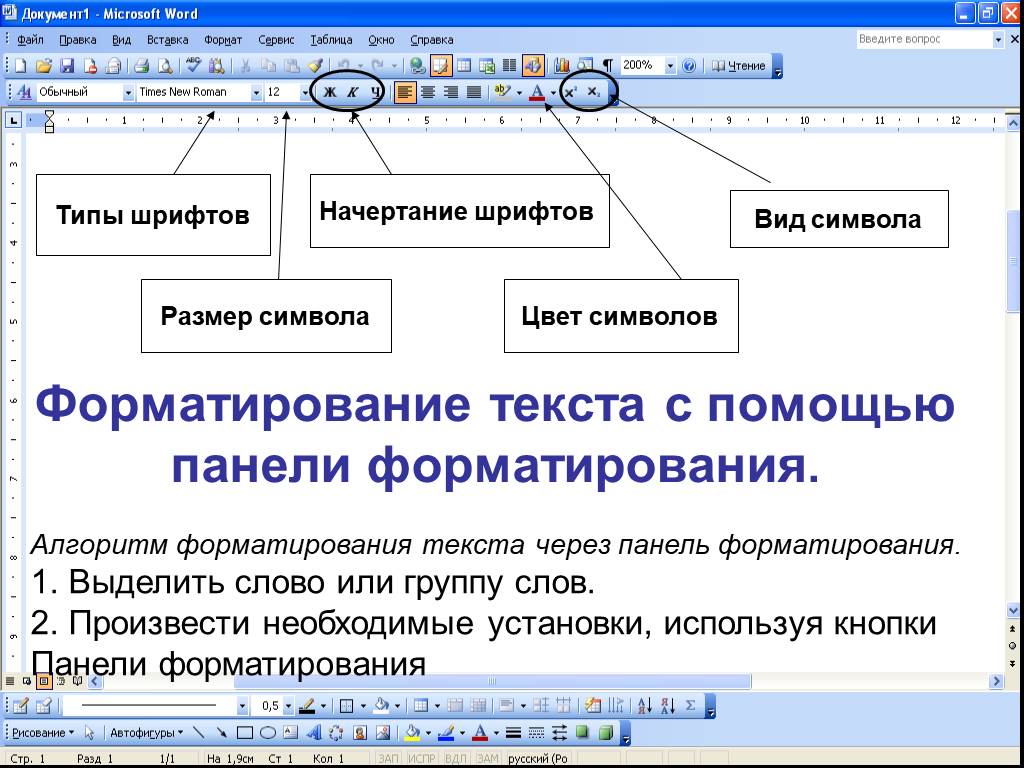Open the Файл menu
The height and width of the screenshot is (768, 1024).
30,40
